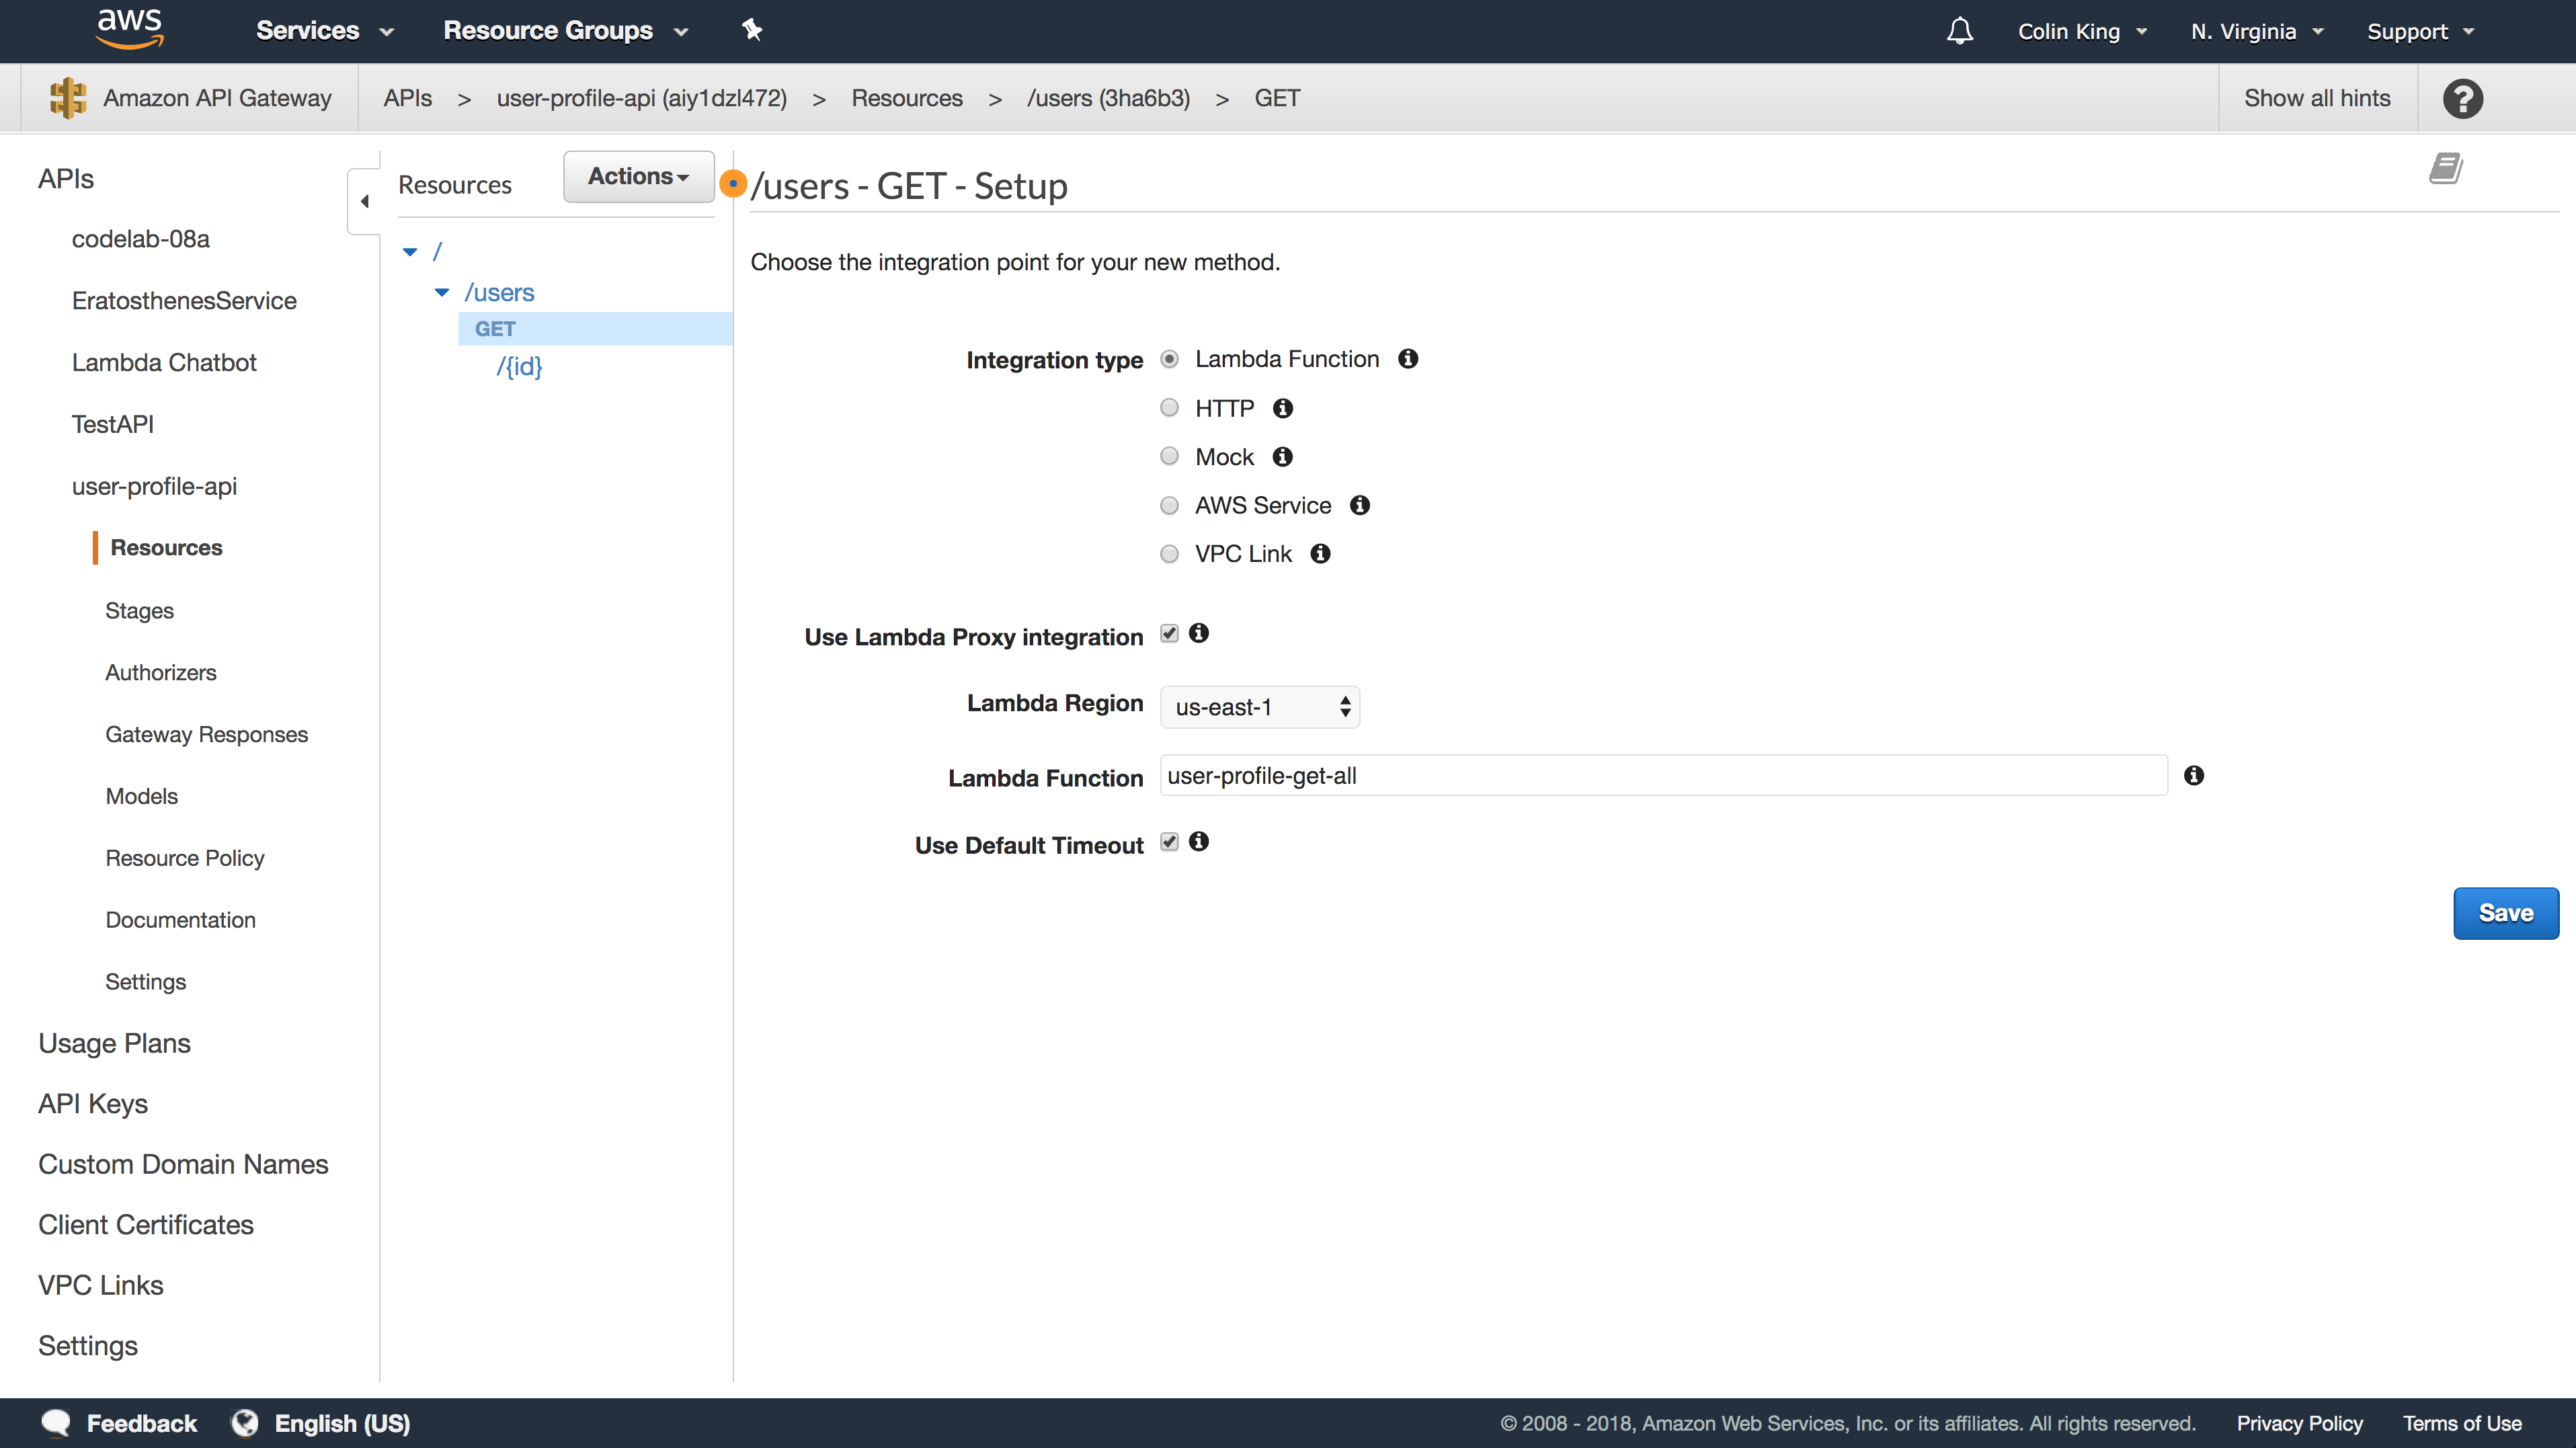Open the Actions dropdown button
Viewport: 2576px width, 1448px height.
[x=638, y=177]
